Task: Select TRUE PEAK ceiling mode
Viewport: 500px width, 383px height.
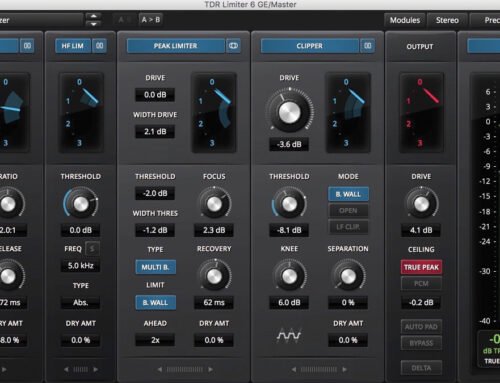Action: [x=421, y=267]
